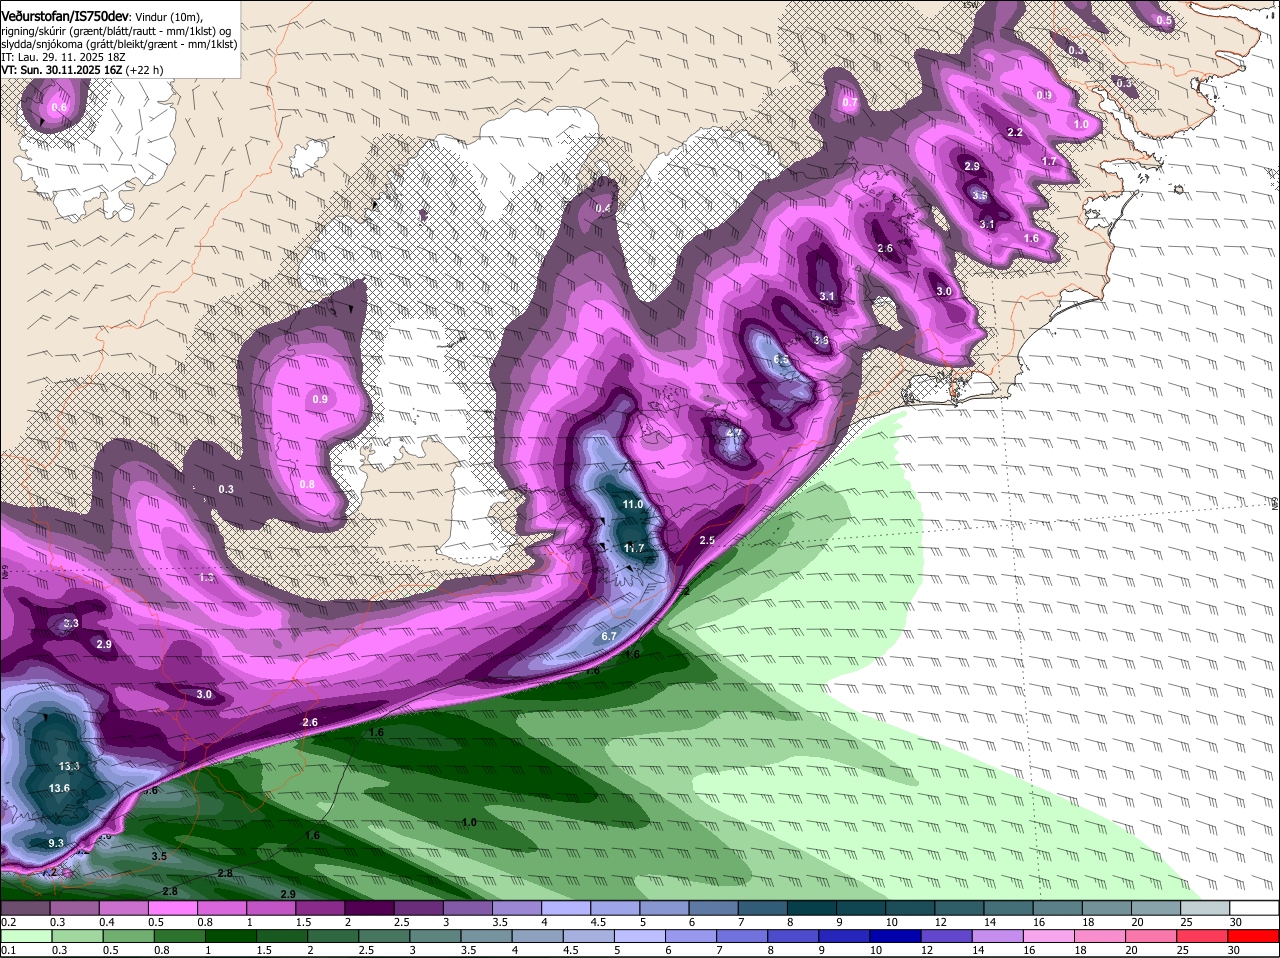Click the 6.7 value near the coast
This screenshot has width=1280, height=958.
pyautogui.click(x=609, y=636)
